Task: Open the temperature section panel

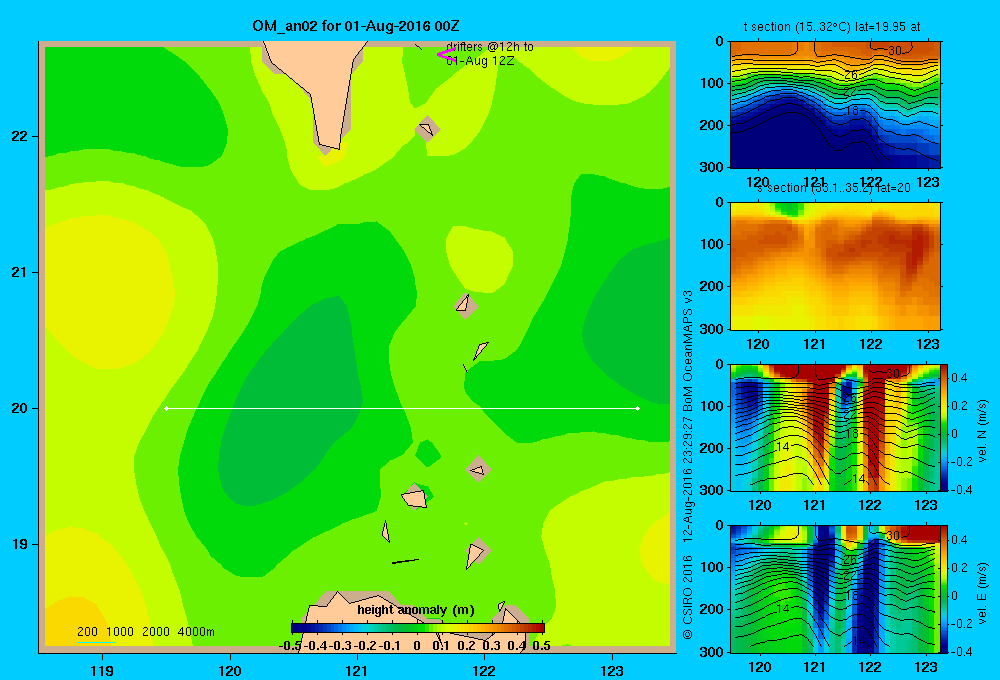Action: (x=835, y=104)
